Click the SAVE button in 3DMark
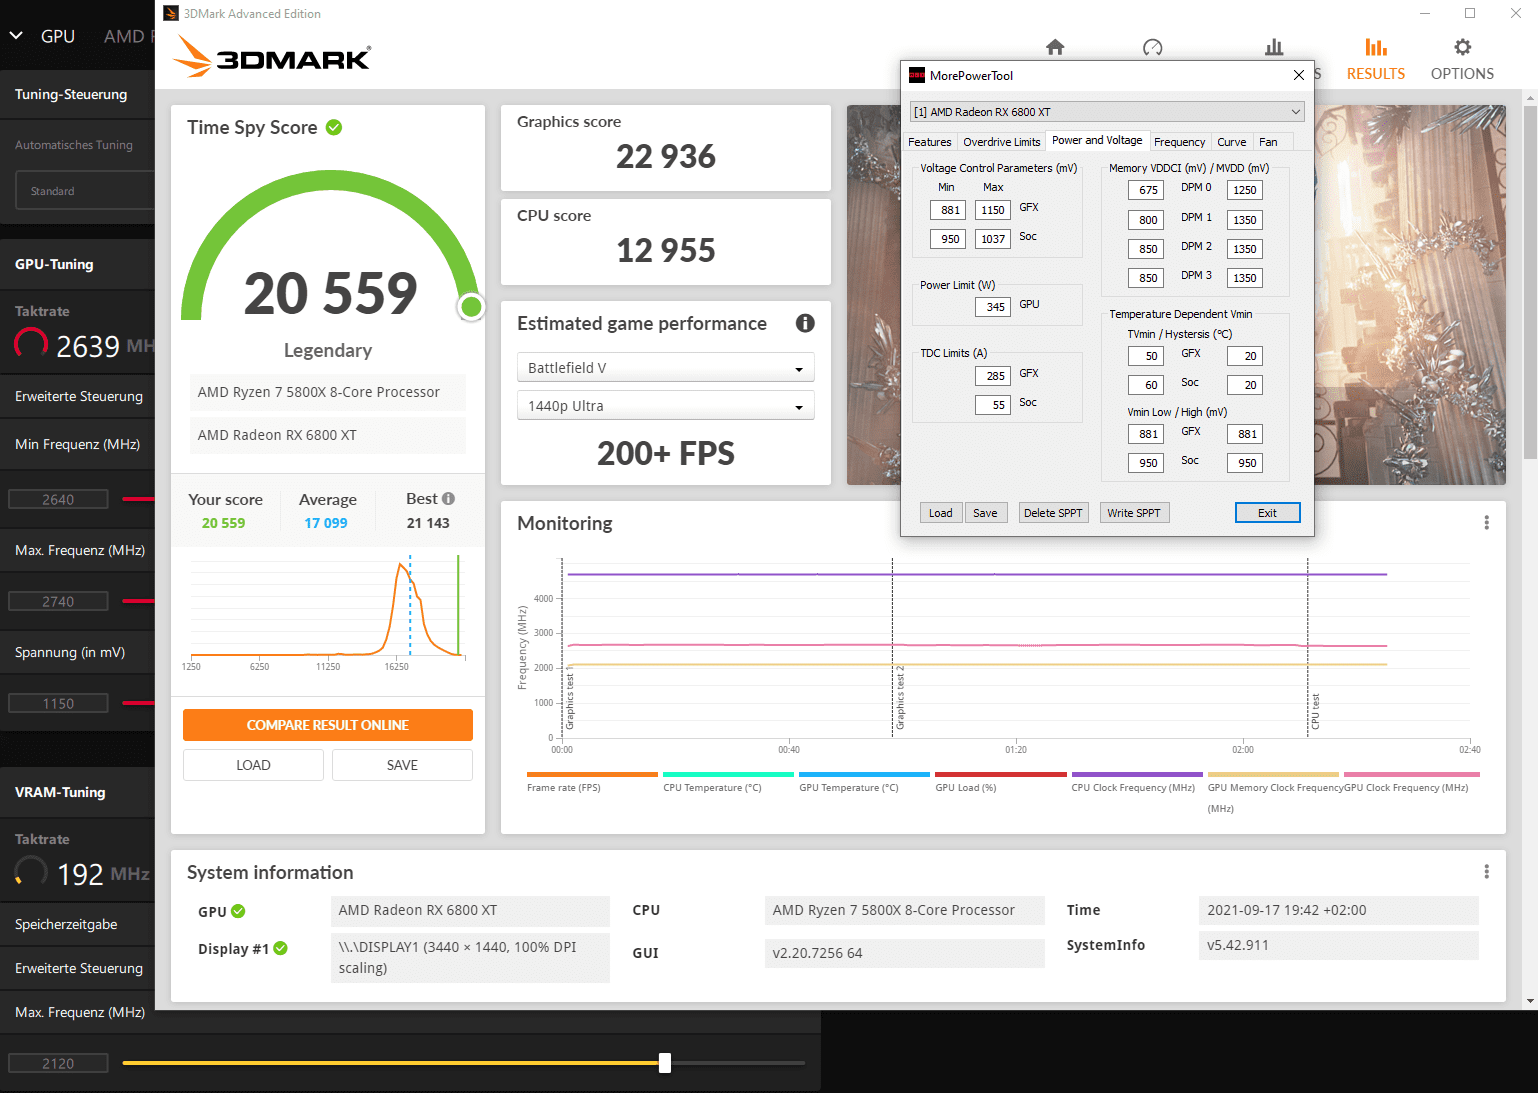Screen dimensions: 1538x1093 point(402,765)
